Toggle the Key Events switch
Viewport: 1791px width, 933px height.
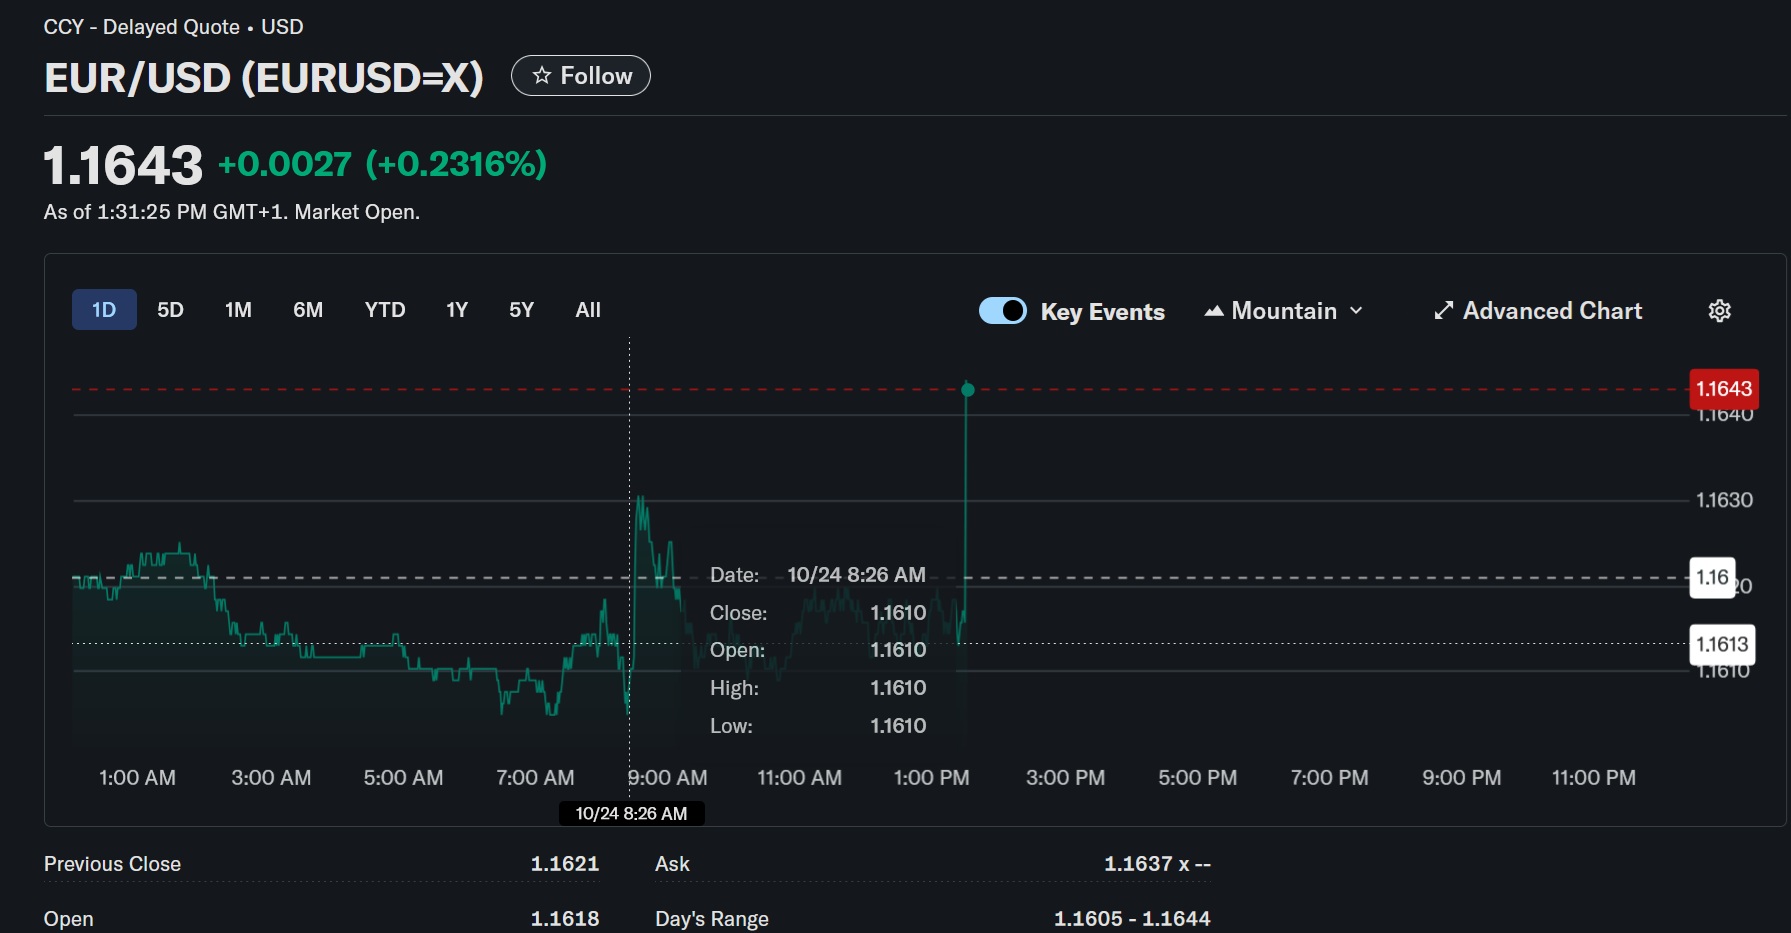click(x=1003, y=311)
